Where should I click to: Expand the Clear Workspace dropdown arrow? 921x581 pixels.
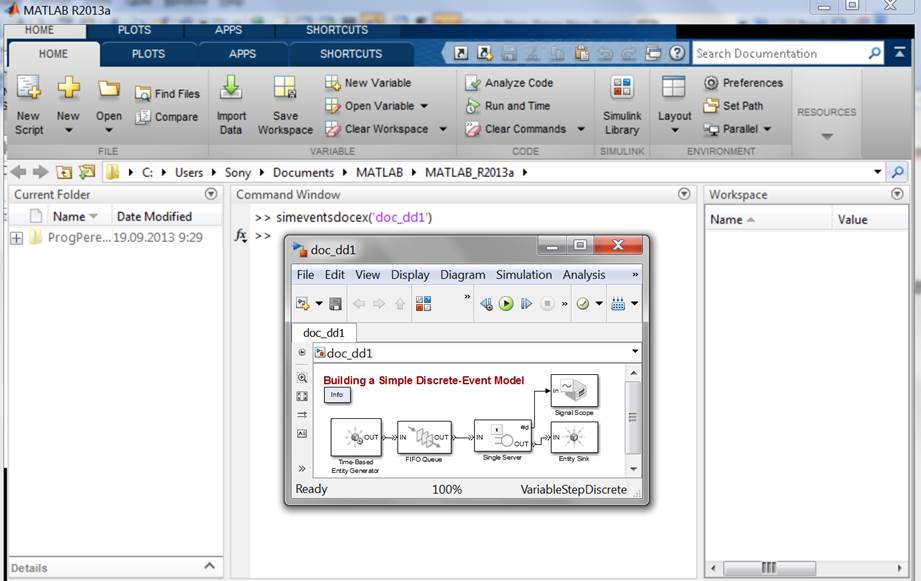[x=443, y=129]
